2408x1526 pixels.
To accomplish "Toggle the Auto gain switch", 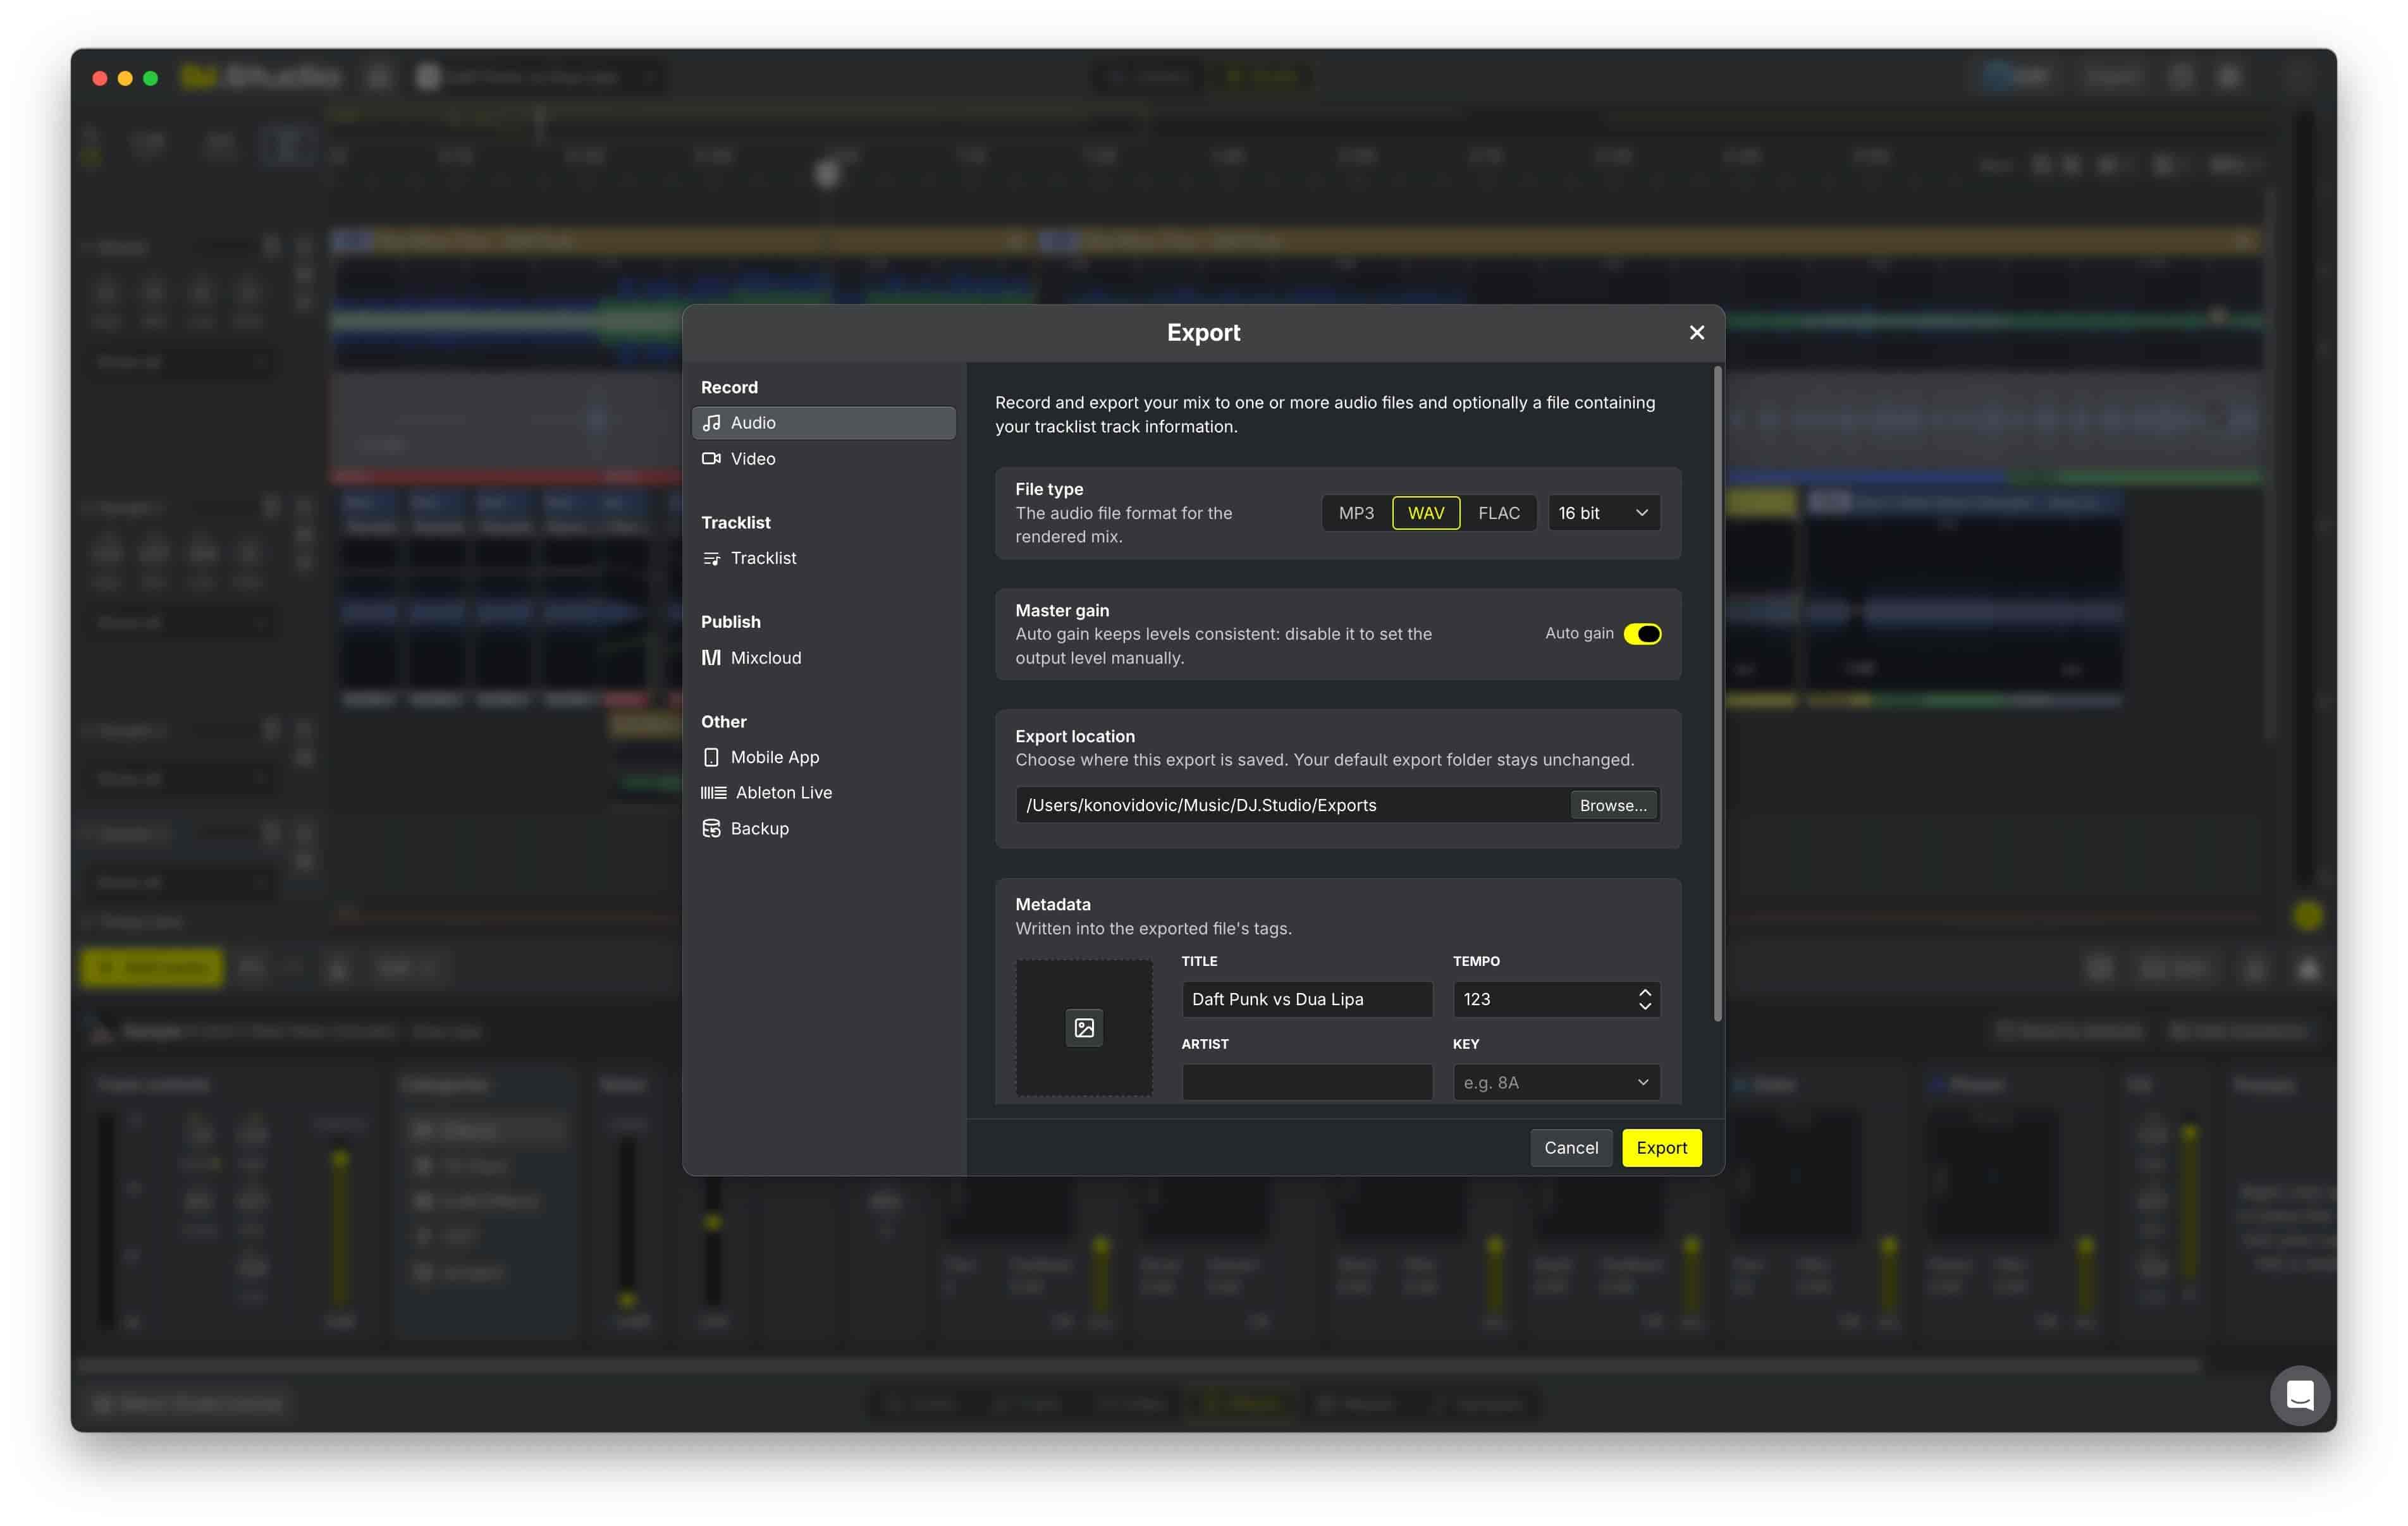I will click(x=1642, y=634).
